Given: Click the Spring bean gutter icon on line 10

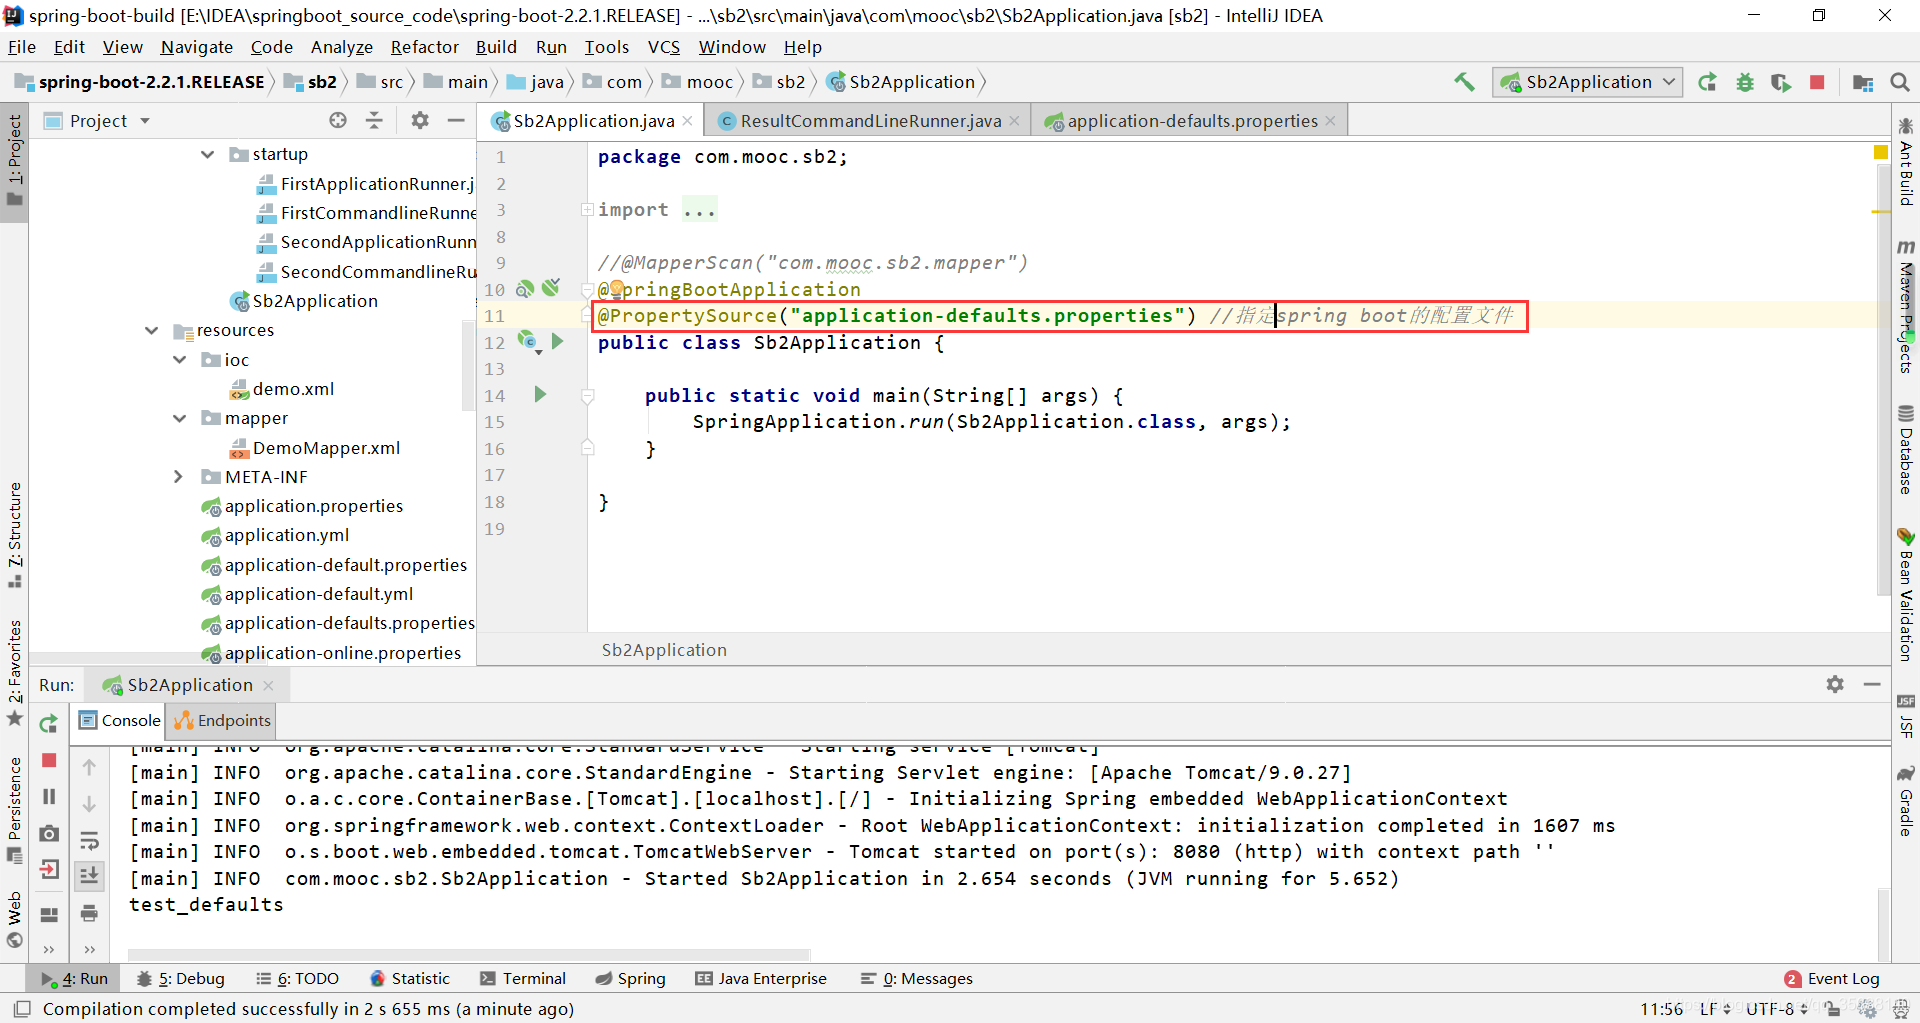Looking at the screenshot, I should [525, 289].
